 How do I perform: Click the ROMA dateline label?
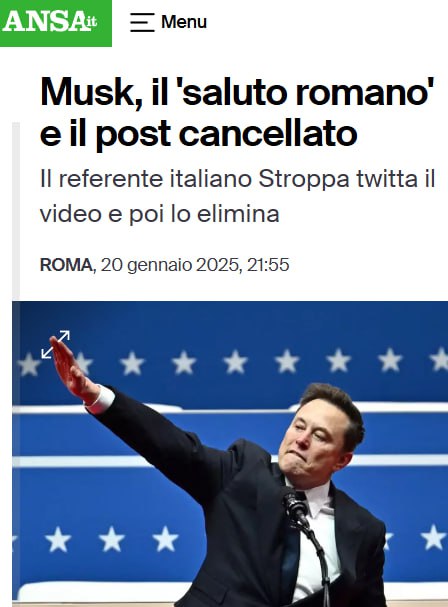[x=66, y=265]
